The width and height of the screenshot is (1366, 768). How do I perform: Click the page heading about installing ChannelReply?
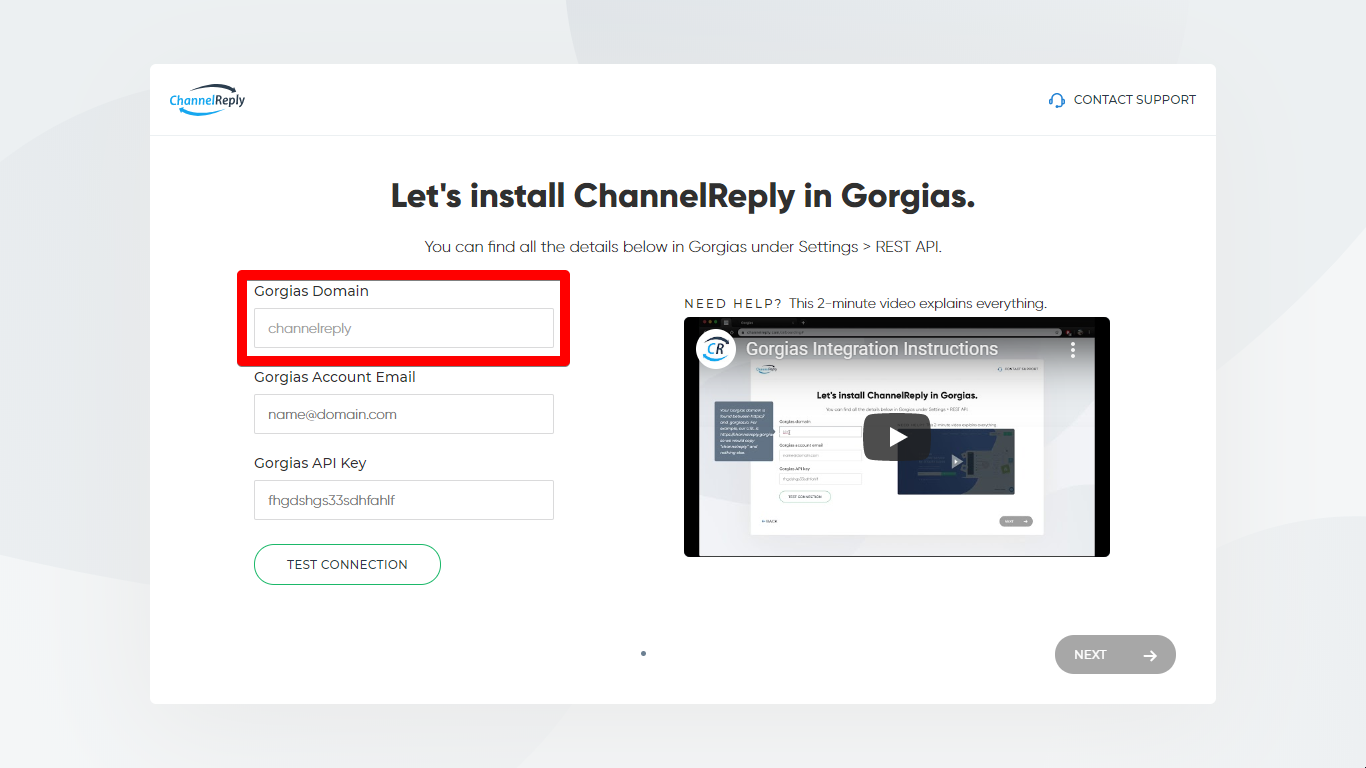point(683,196)
